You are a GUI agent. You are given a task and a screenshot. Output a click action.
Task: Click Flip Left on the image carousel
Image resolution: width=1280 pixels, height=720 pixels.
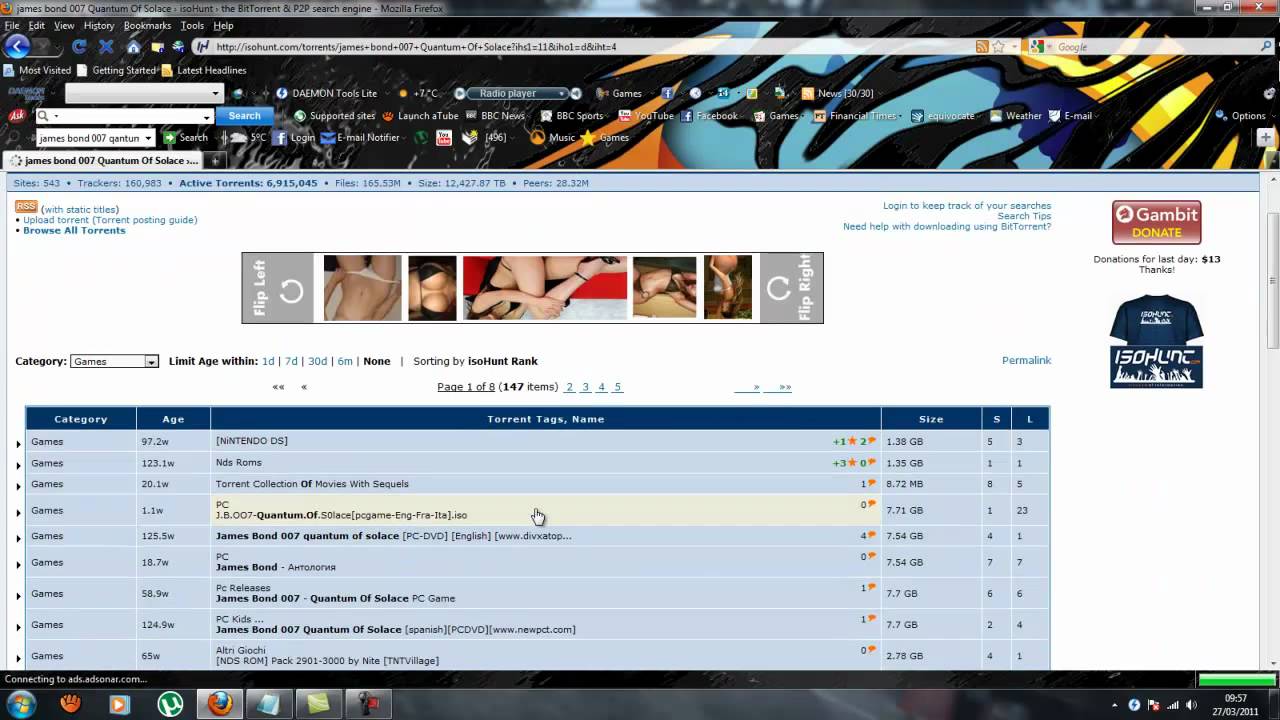click(278, 288)
